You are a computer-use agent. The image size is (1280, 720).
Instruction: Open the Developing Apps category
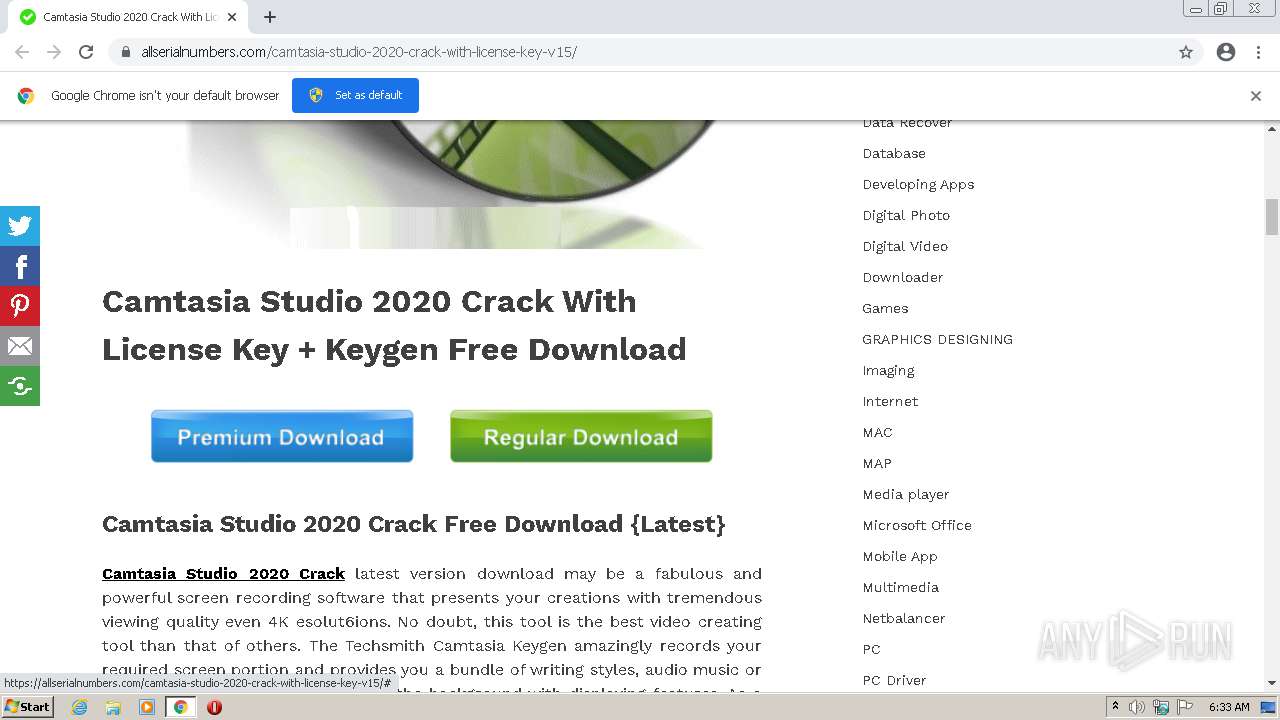[x=918, y=184]
